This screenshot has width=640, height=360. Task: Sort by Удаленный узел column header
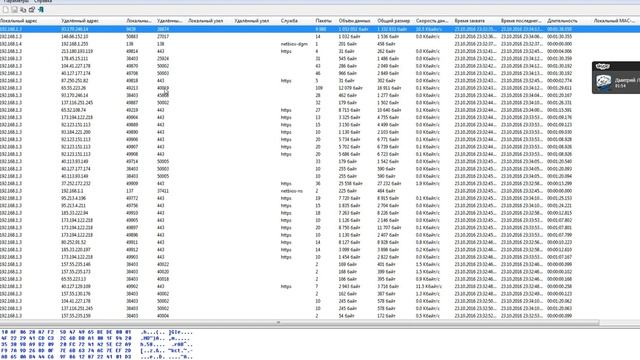(x=252, y=20)
